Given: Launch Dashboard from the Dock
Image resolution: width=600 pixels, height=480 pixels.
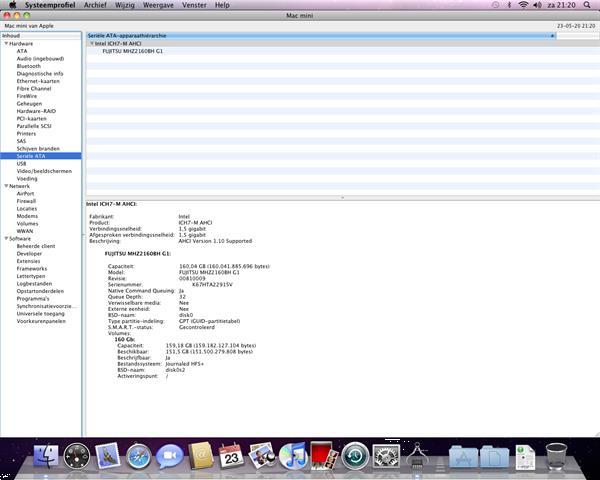Looking at the screenshot, I should click(77, 456).
